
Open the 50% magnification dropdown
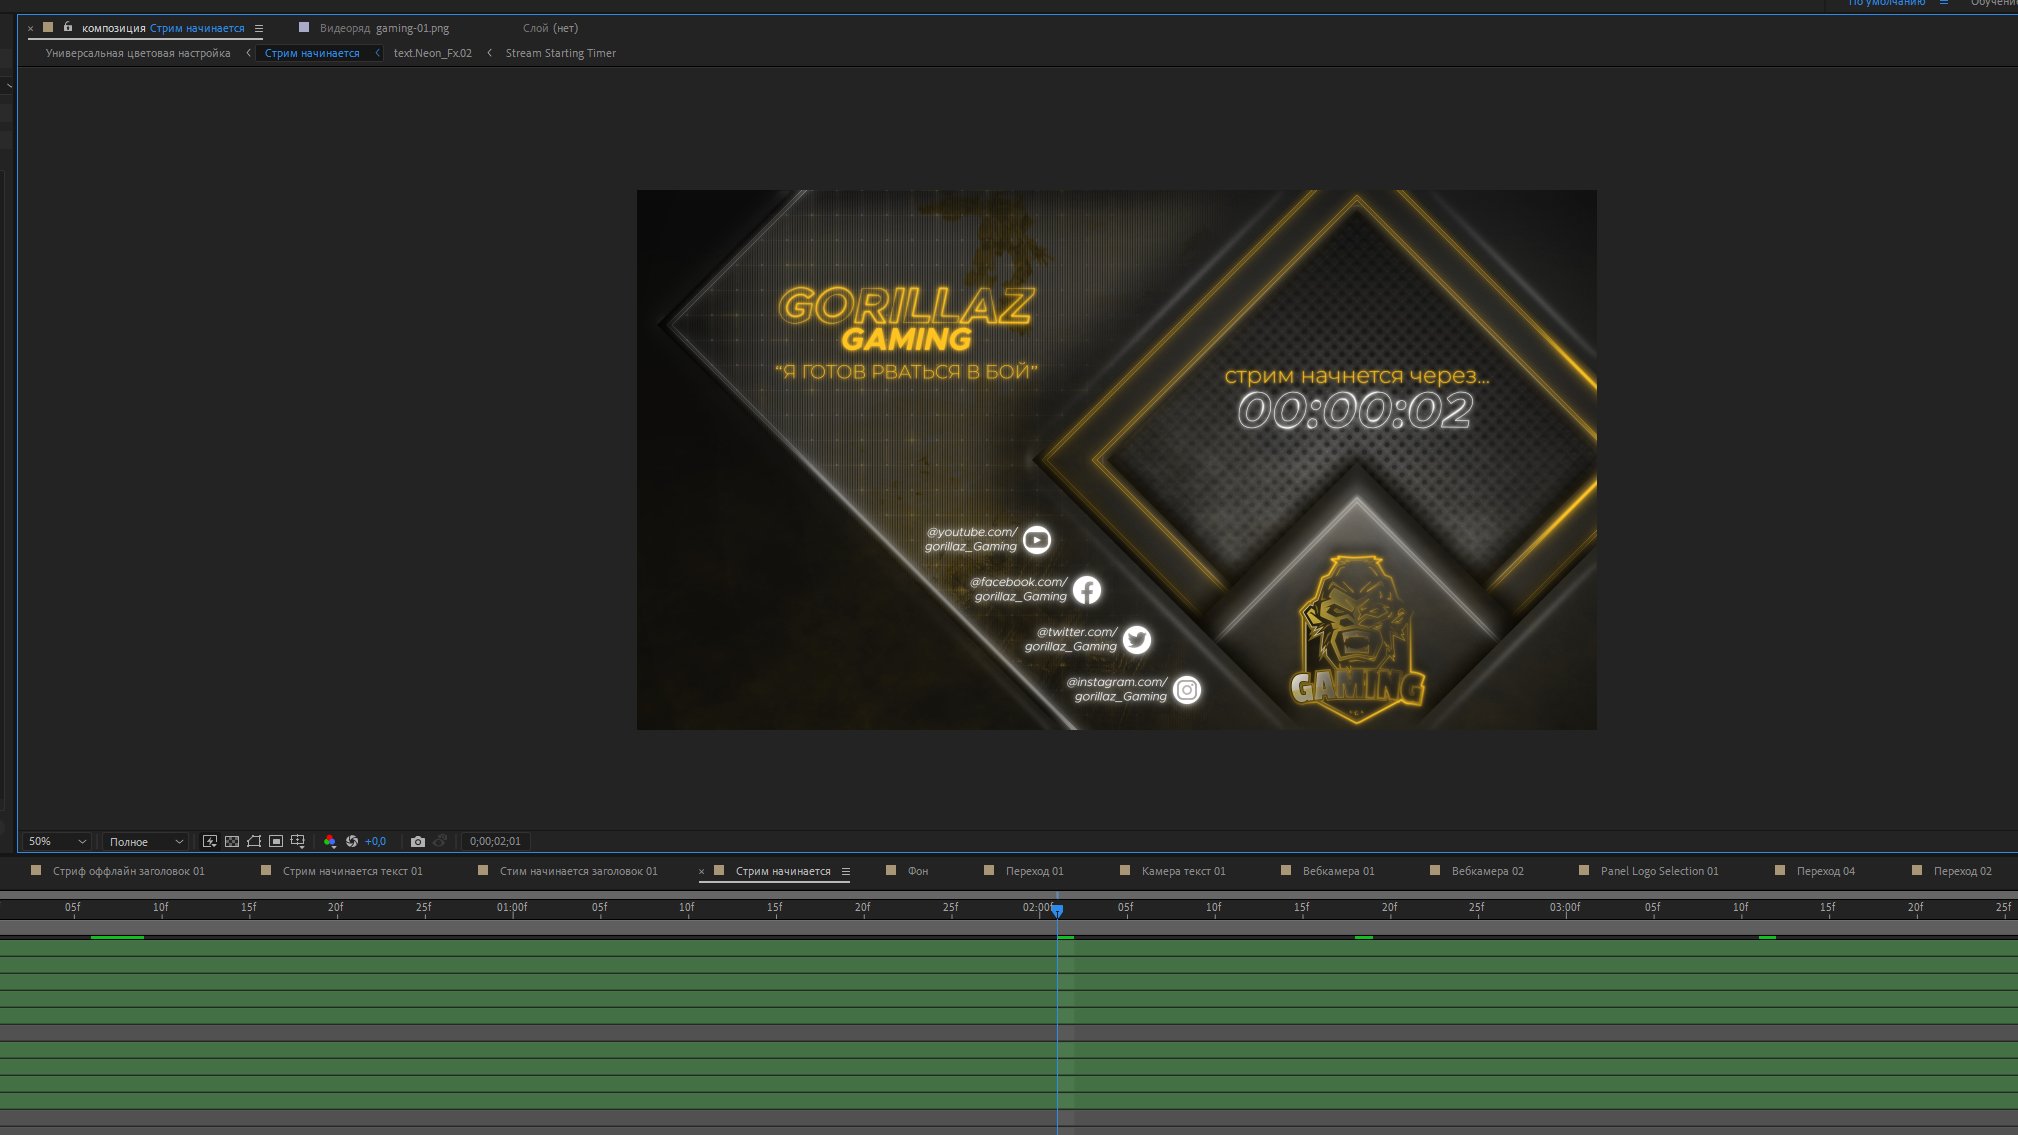(57, 842)
